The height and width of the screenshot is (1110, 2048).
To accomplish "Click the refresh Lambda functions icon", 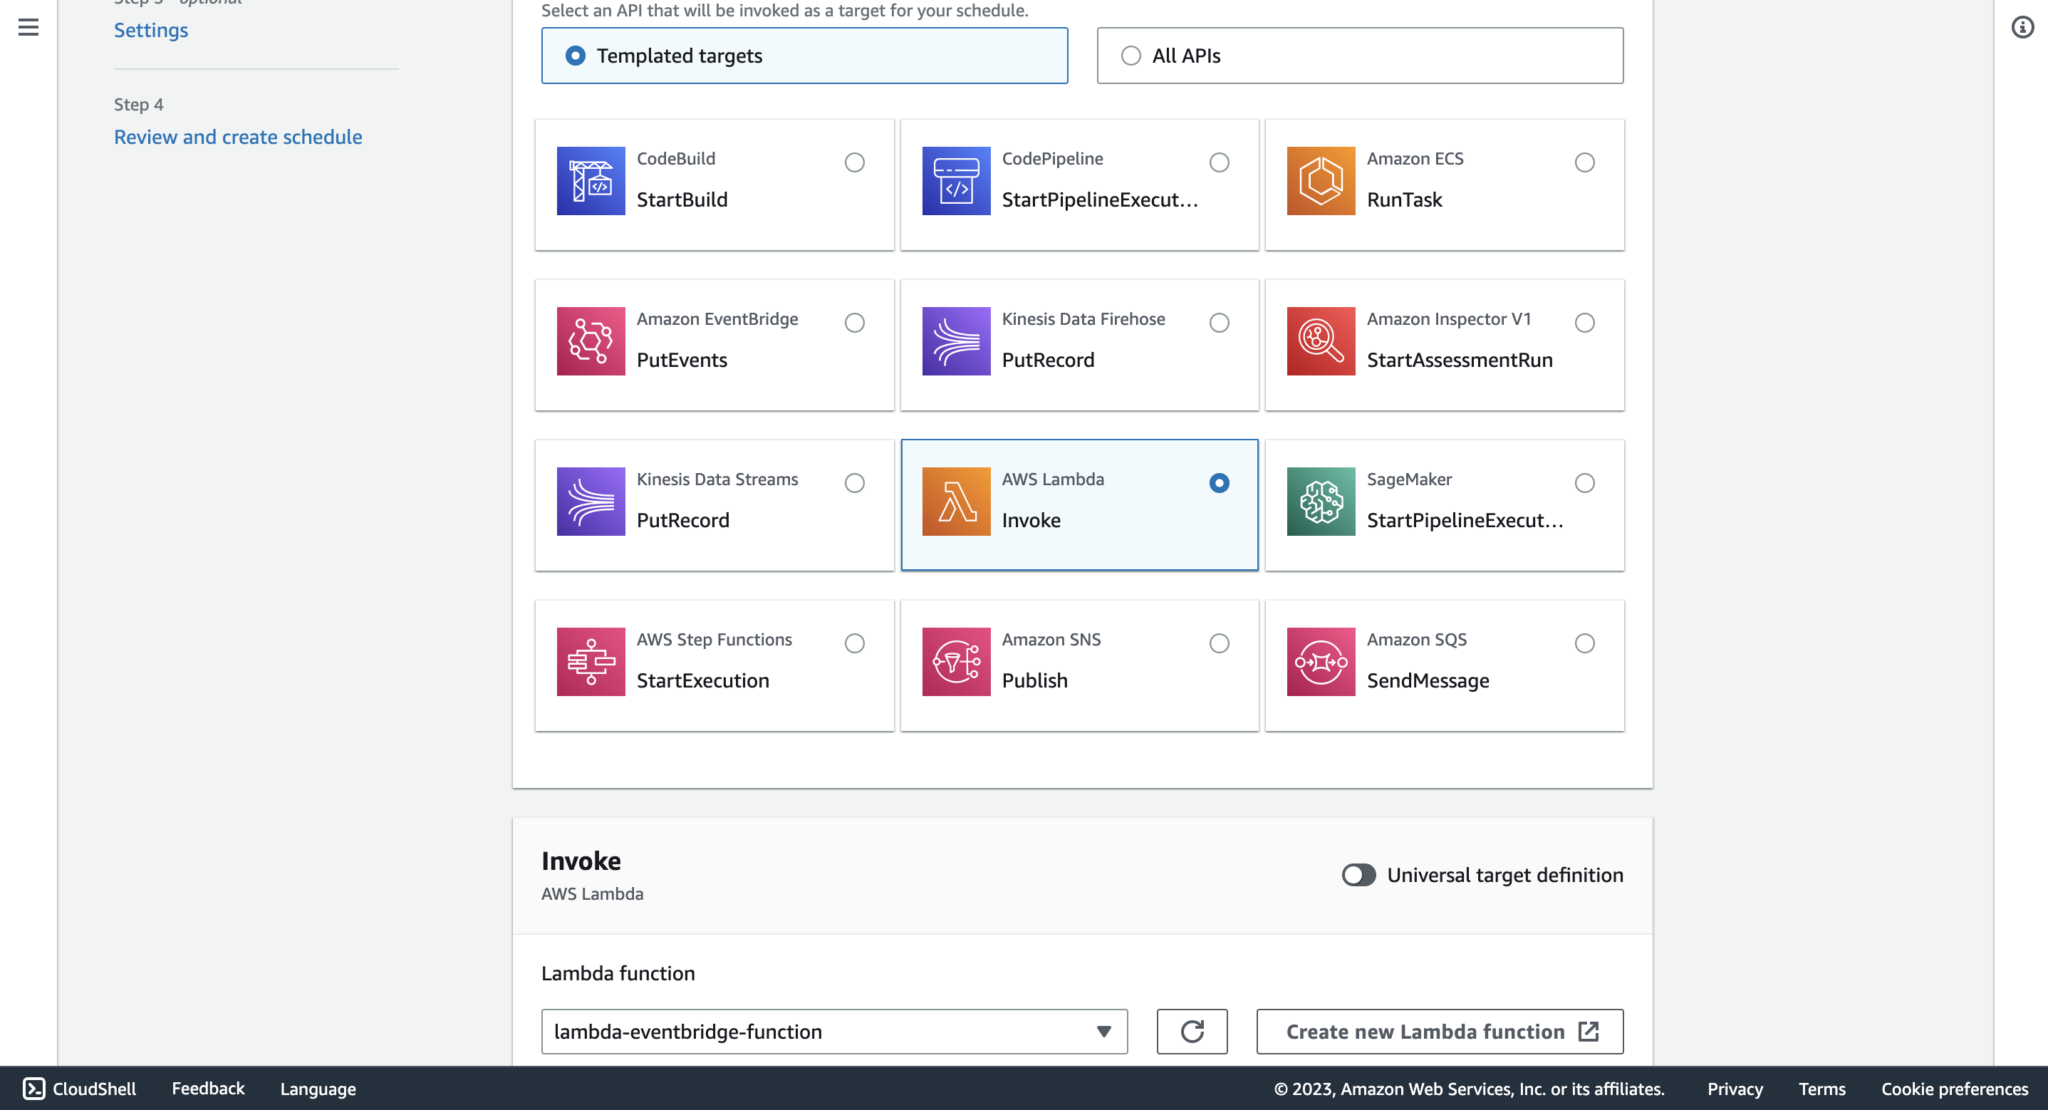I will coord(1191,1031).
